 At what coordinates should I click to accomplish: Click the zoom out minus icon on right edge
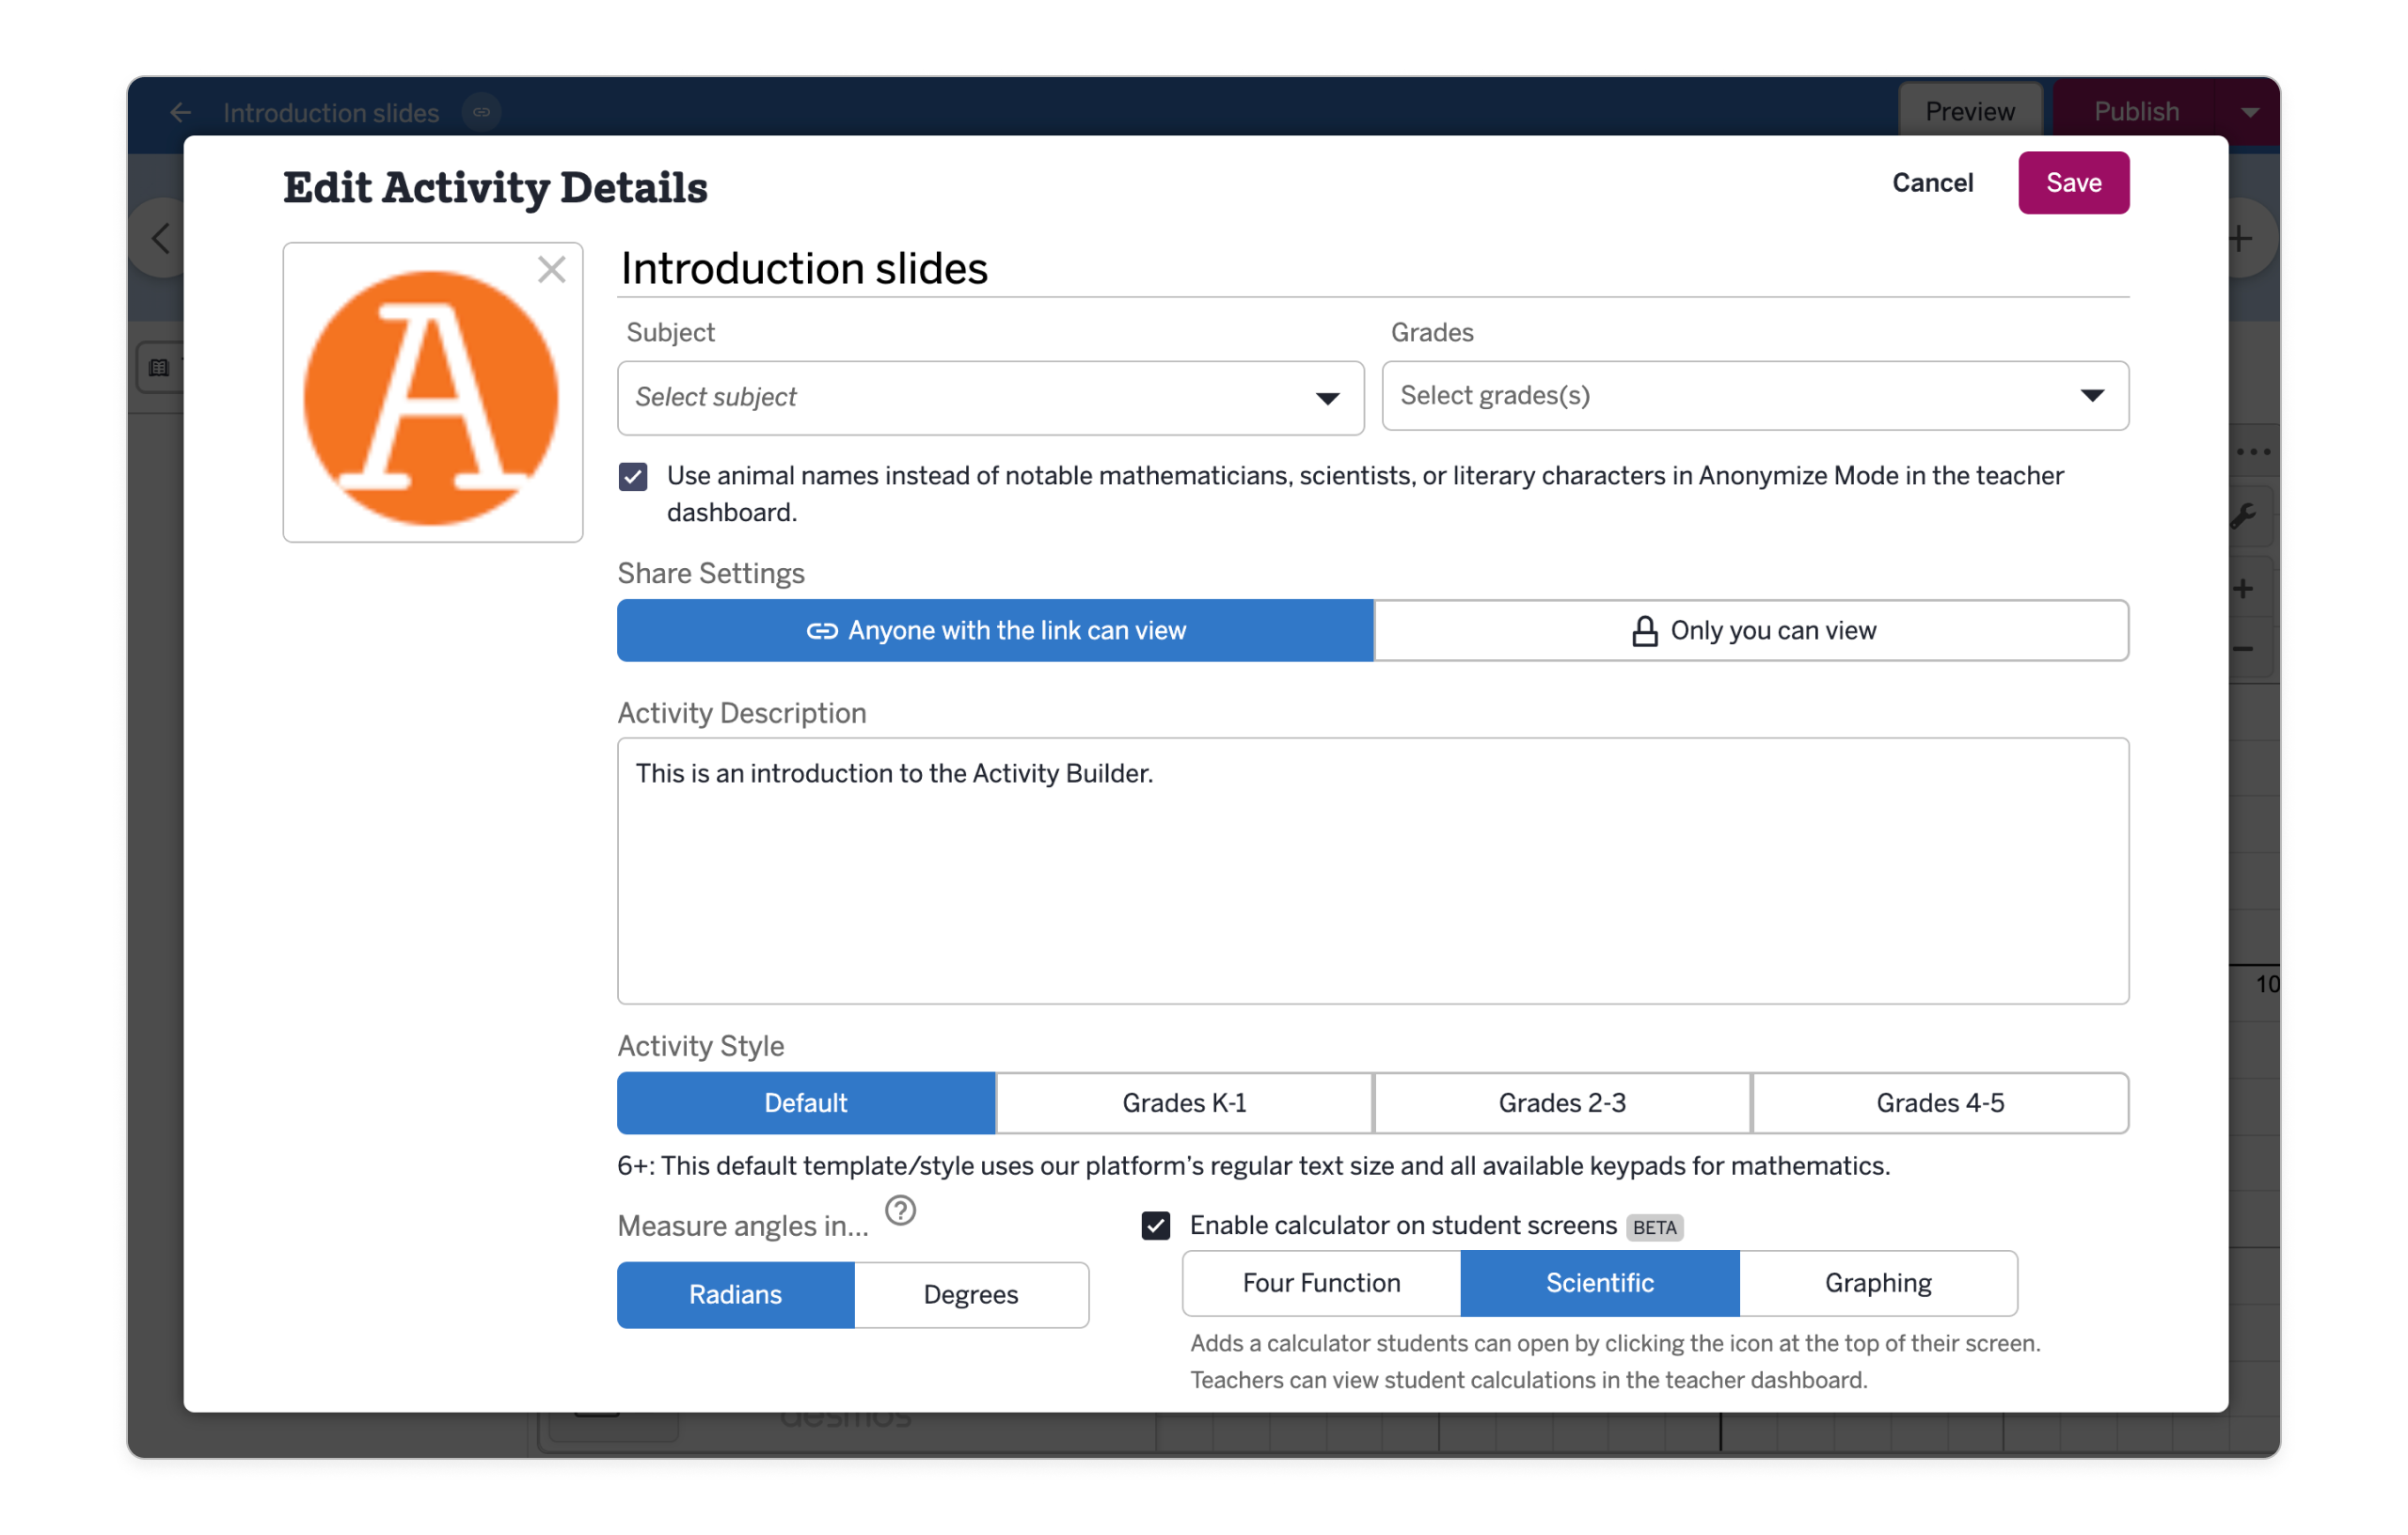pos(2243,649)
